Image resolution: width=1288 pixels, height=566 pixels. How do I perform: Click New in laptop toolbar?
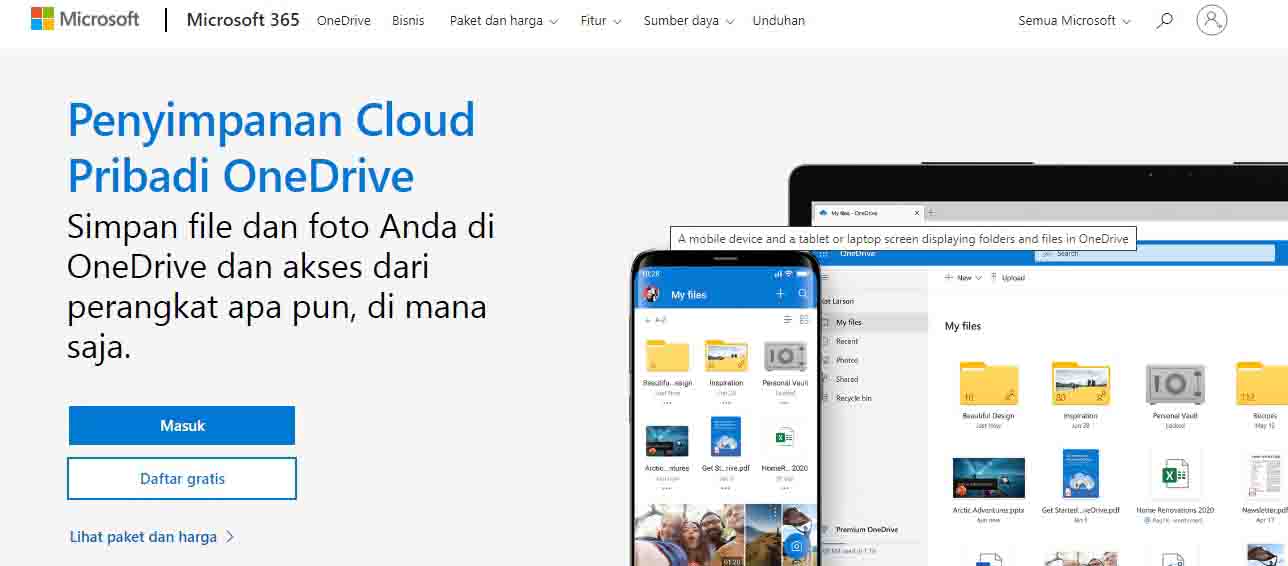pyautogui.click(x=963, y=277)
